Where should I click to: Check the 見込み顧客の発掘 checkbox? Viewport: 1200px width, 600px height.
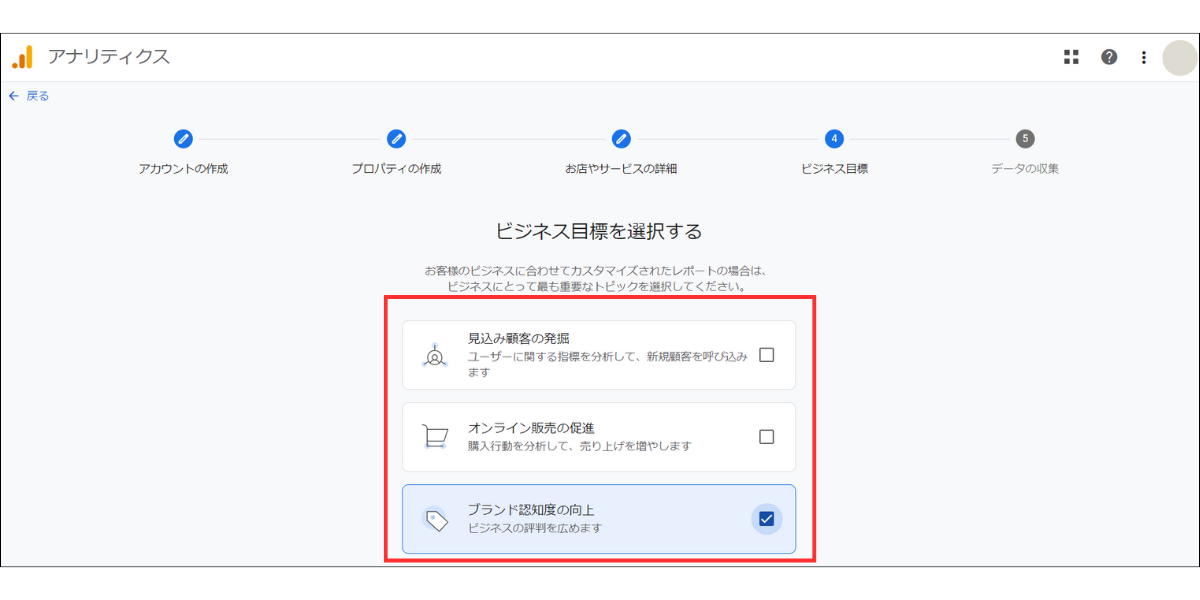[767, 355]
